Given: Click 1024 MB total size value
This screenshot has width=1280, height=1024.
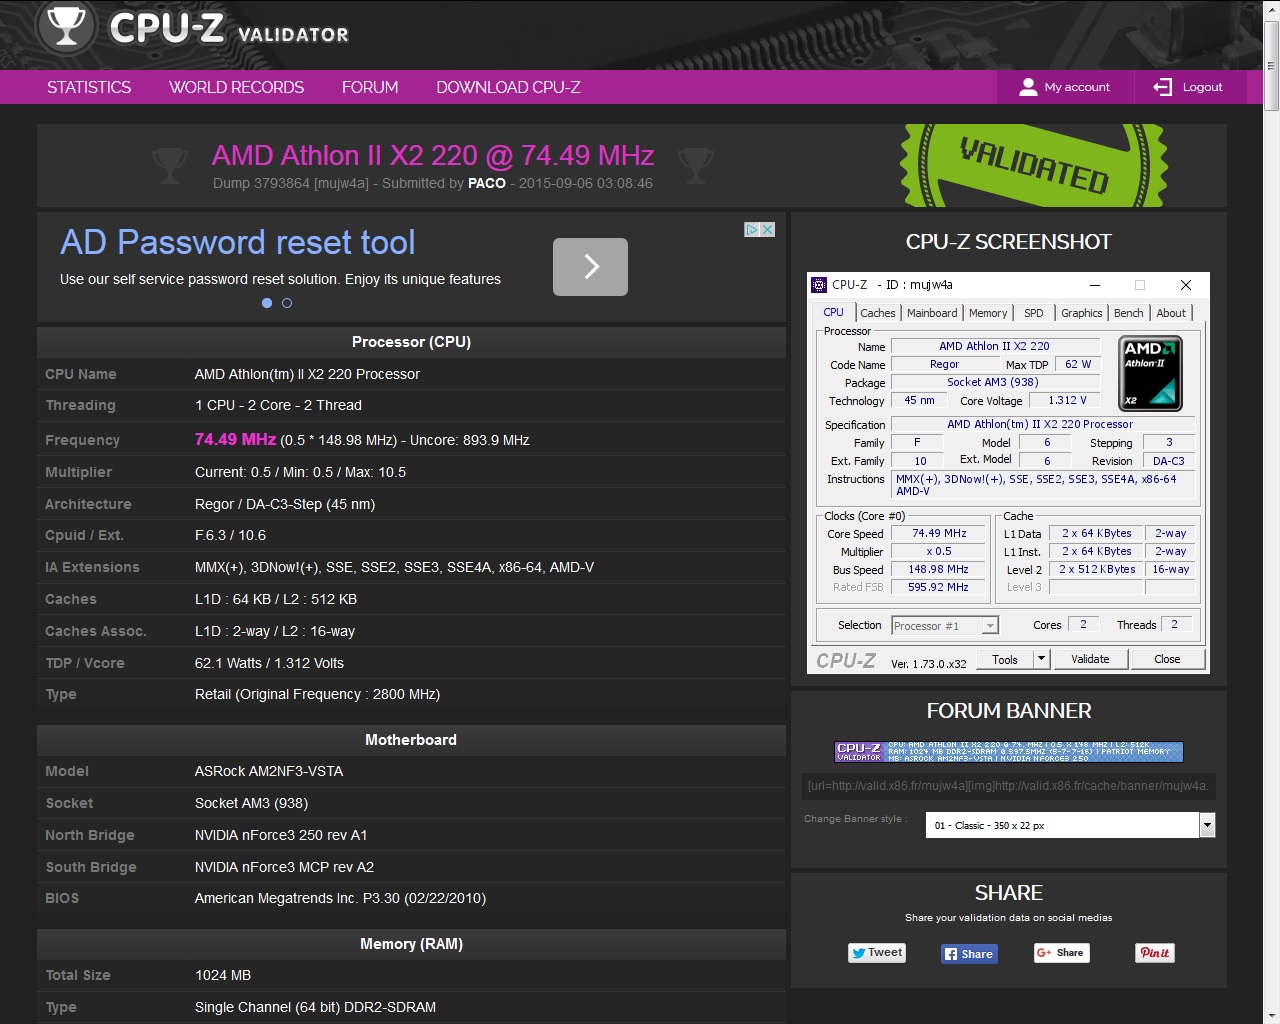Looking at the screenshot, I should click(x=223, y=975).
